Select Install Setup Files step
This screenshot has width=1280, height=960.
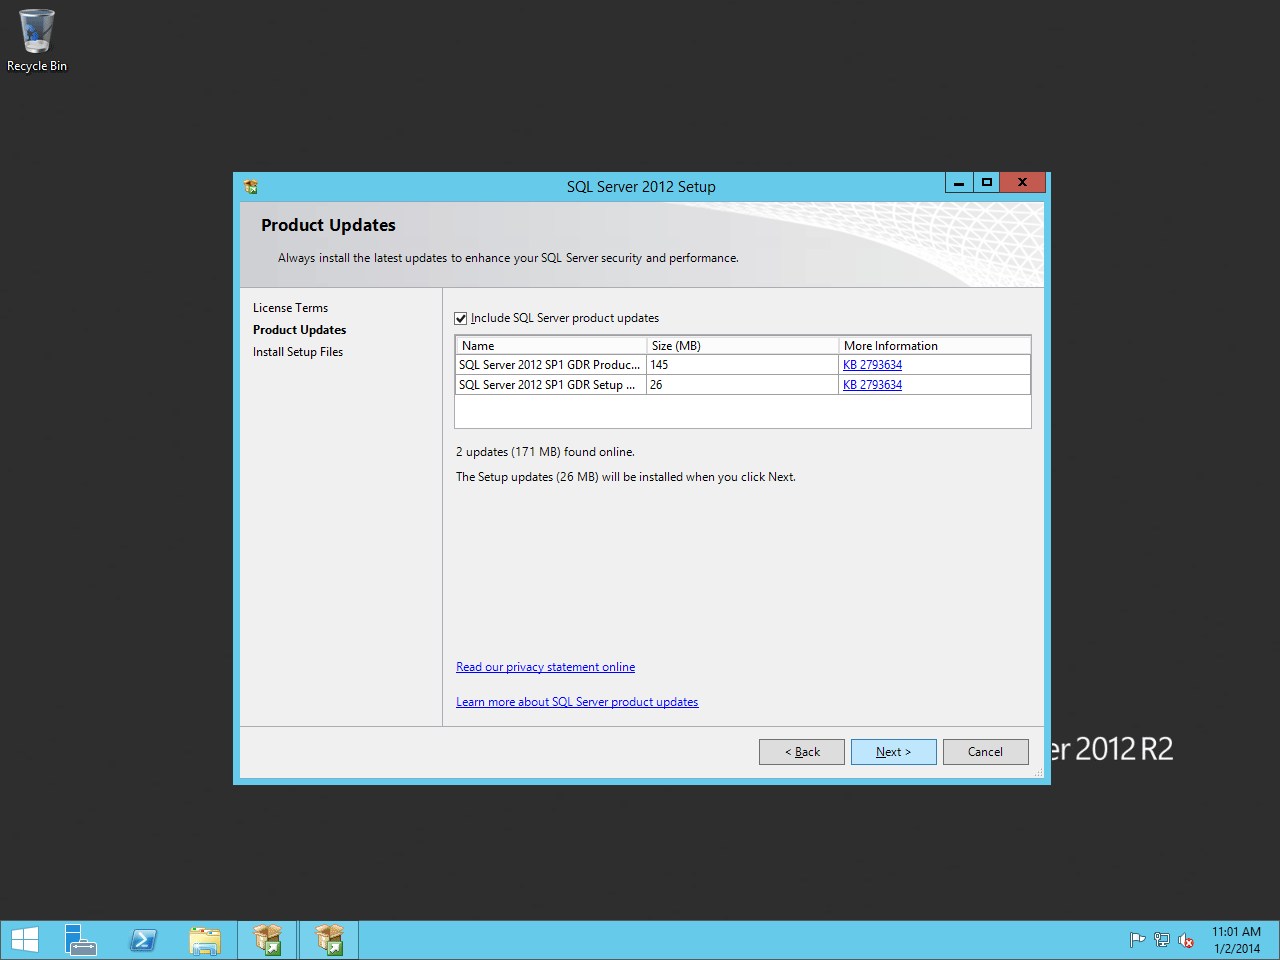(298, 352)
